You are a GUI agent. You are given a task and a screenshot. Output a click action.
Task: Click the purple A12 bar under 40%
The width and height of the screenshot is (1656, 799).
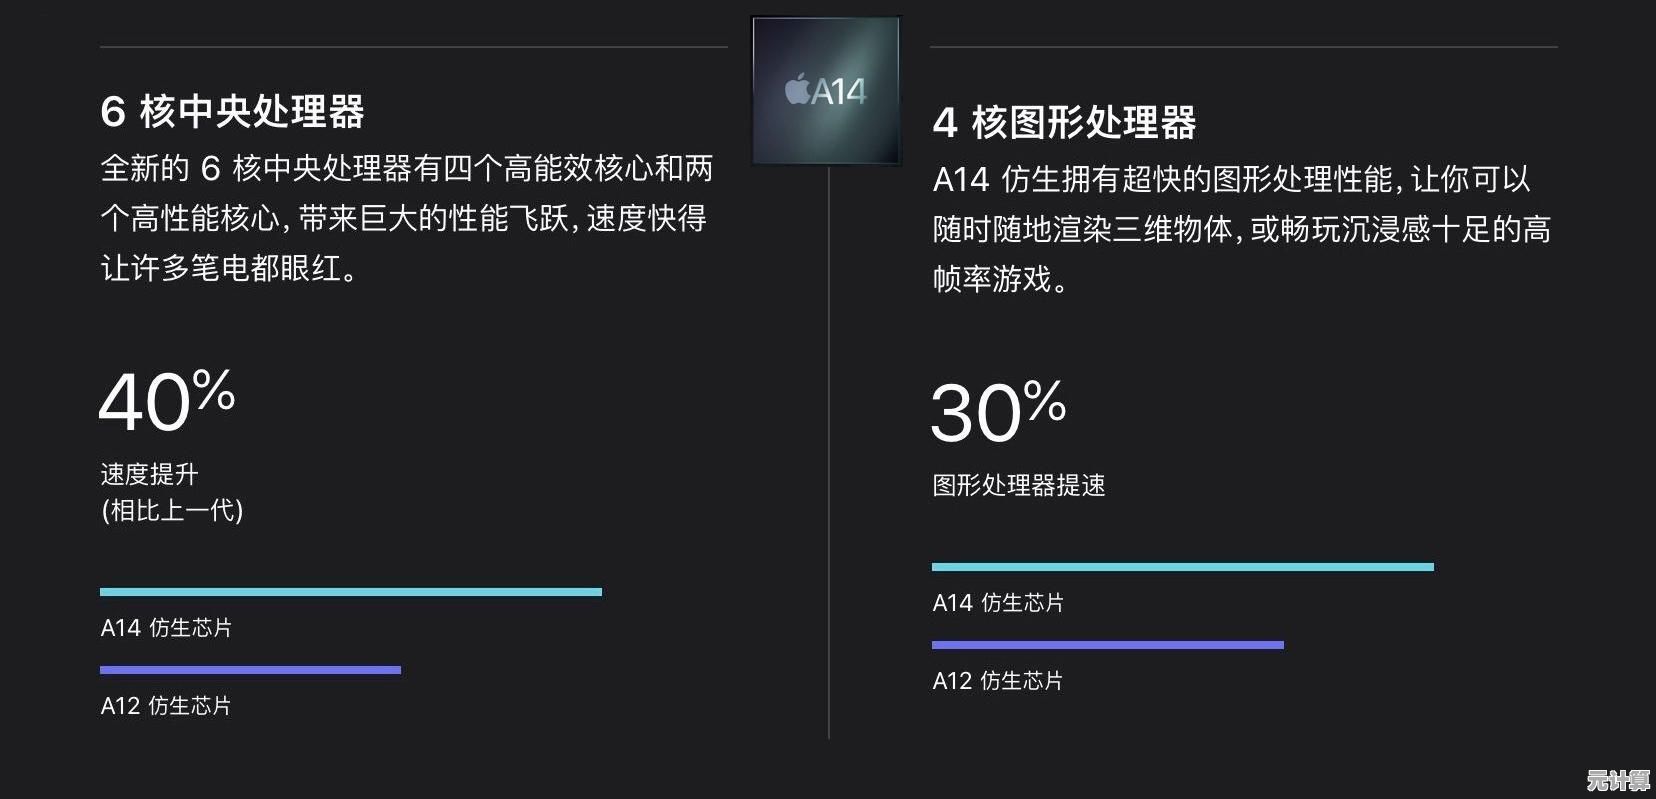250,670
